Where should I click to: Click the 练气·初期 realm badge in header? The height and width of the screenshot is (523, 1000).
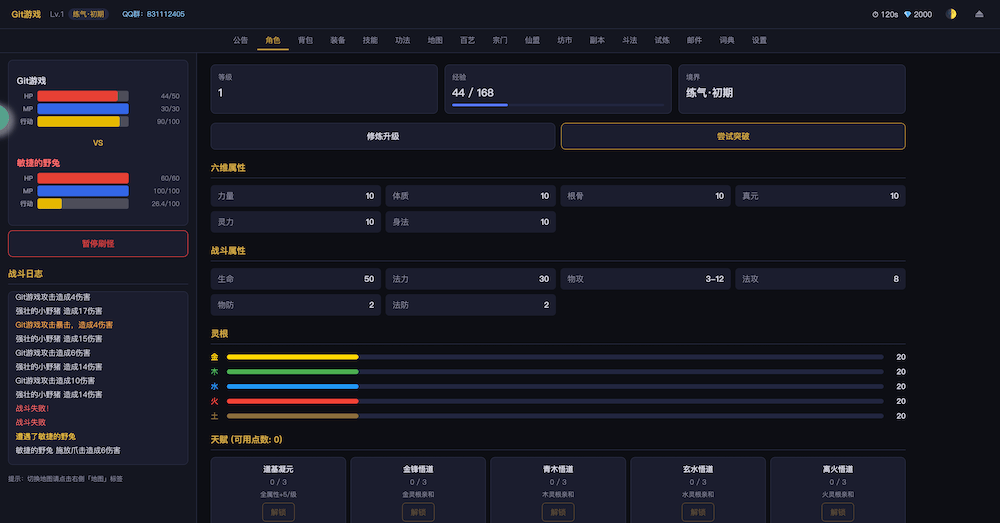[90, 14]
